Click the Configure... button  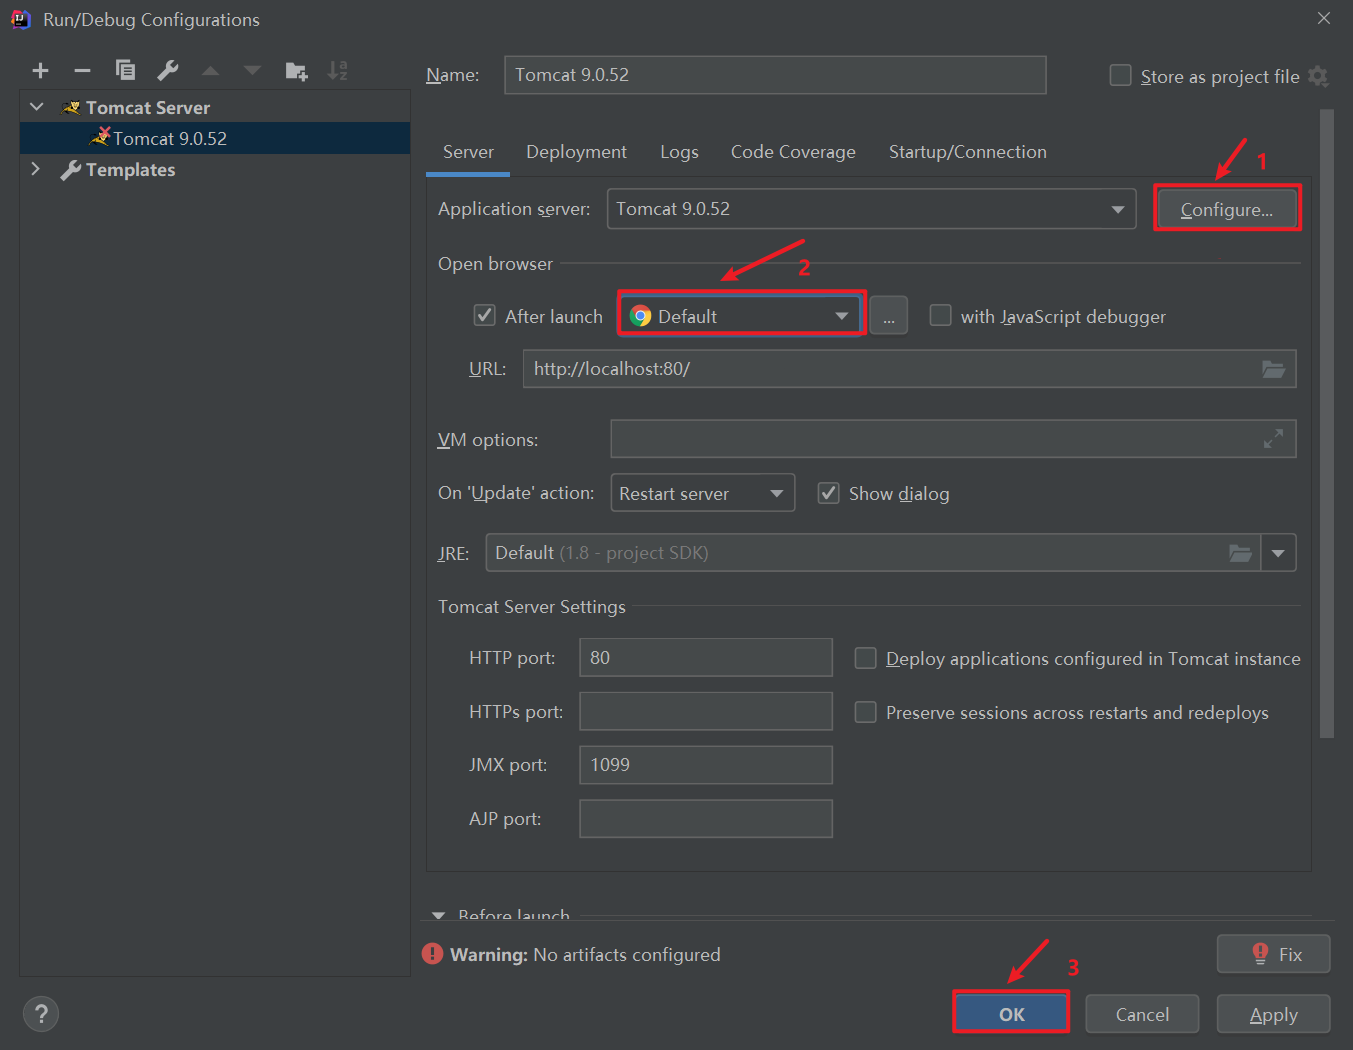tap(1227, 209)
